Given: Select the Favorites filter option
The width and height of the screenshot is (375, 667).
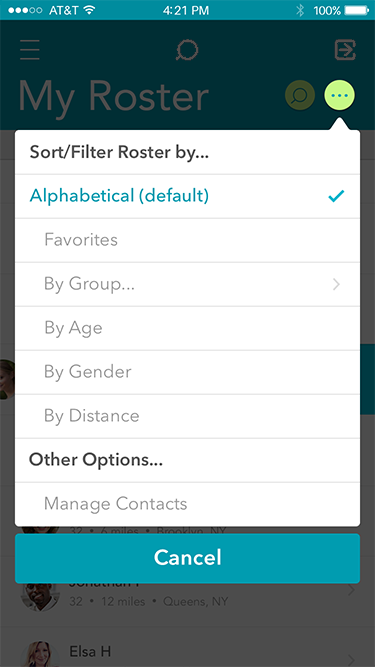Looking at the screenshot, I should (188, 240).
